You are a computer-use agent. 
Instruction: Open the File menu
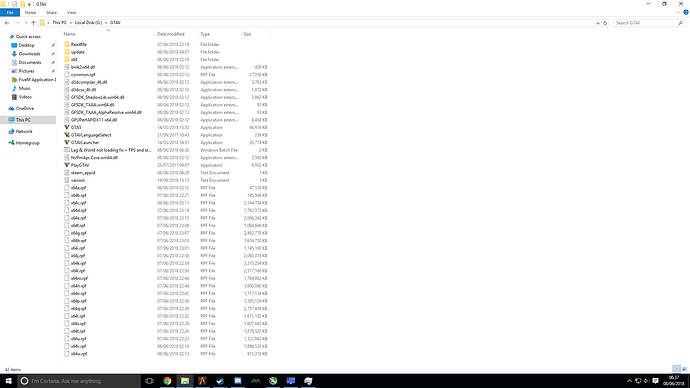10,12
